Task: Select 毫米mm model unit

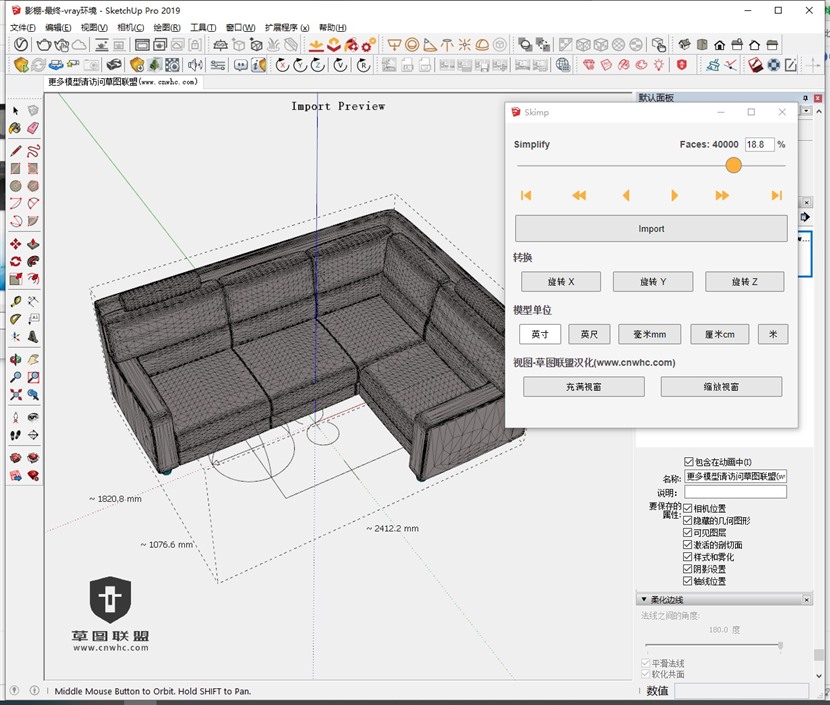Action: pyautogui.click(x=649, y=334)
